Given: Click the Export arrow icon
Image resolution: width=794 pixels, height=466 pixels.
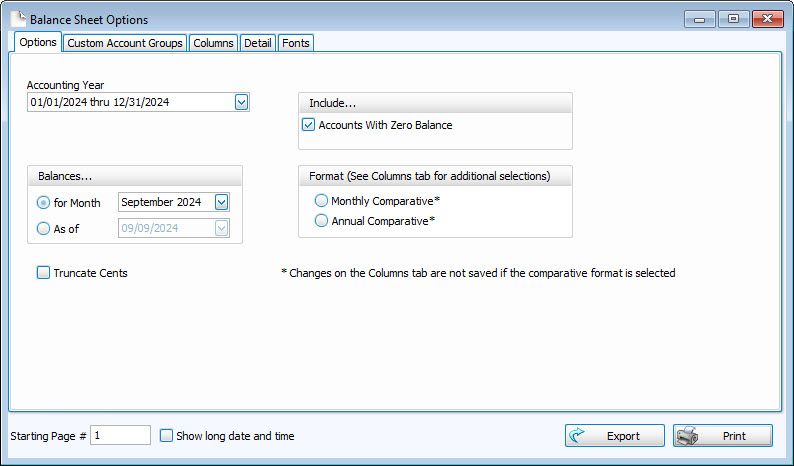Looking at the screenshot, I should tap(577, 436).
